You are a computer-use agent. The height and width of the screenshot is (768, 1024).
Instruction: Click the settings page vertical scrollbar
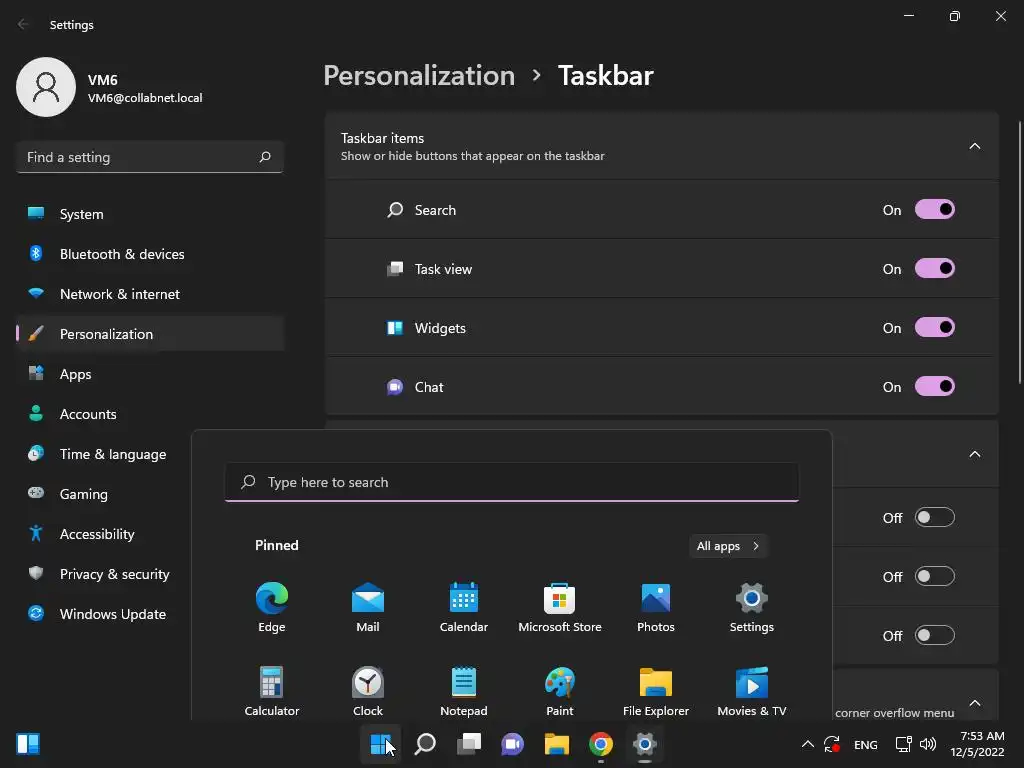(x=1020, y=253)
